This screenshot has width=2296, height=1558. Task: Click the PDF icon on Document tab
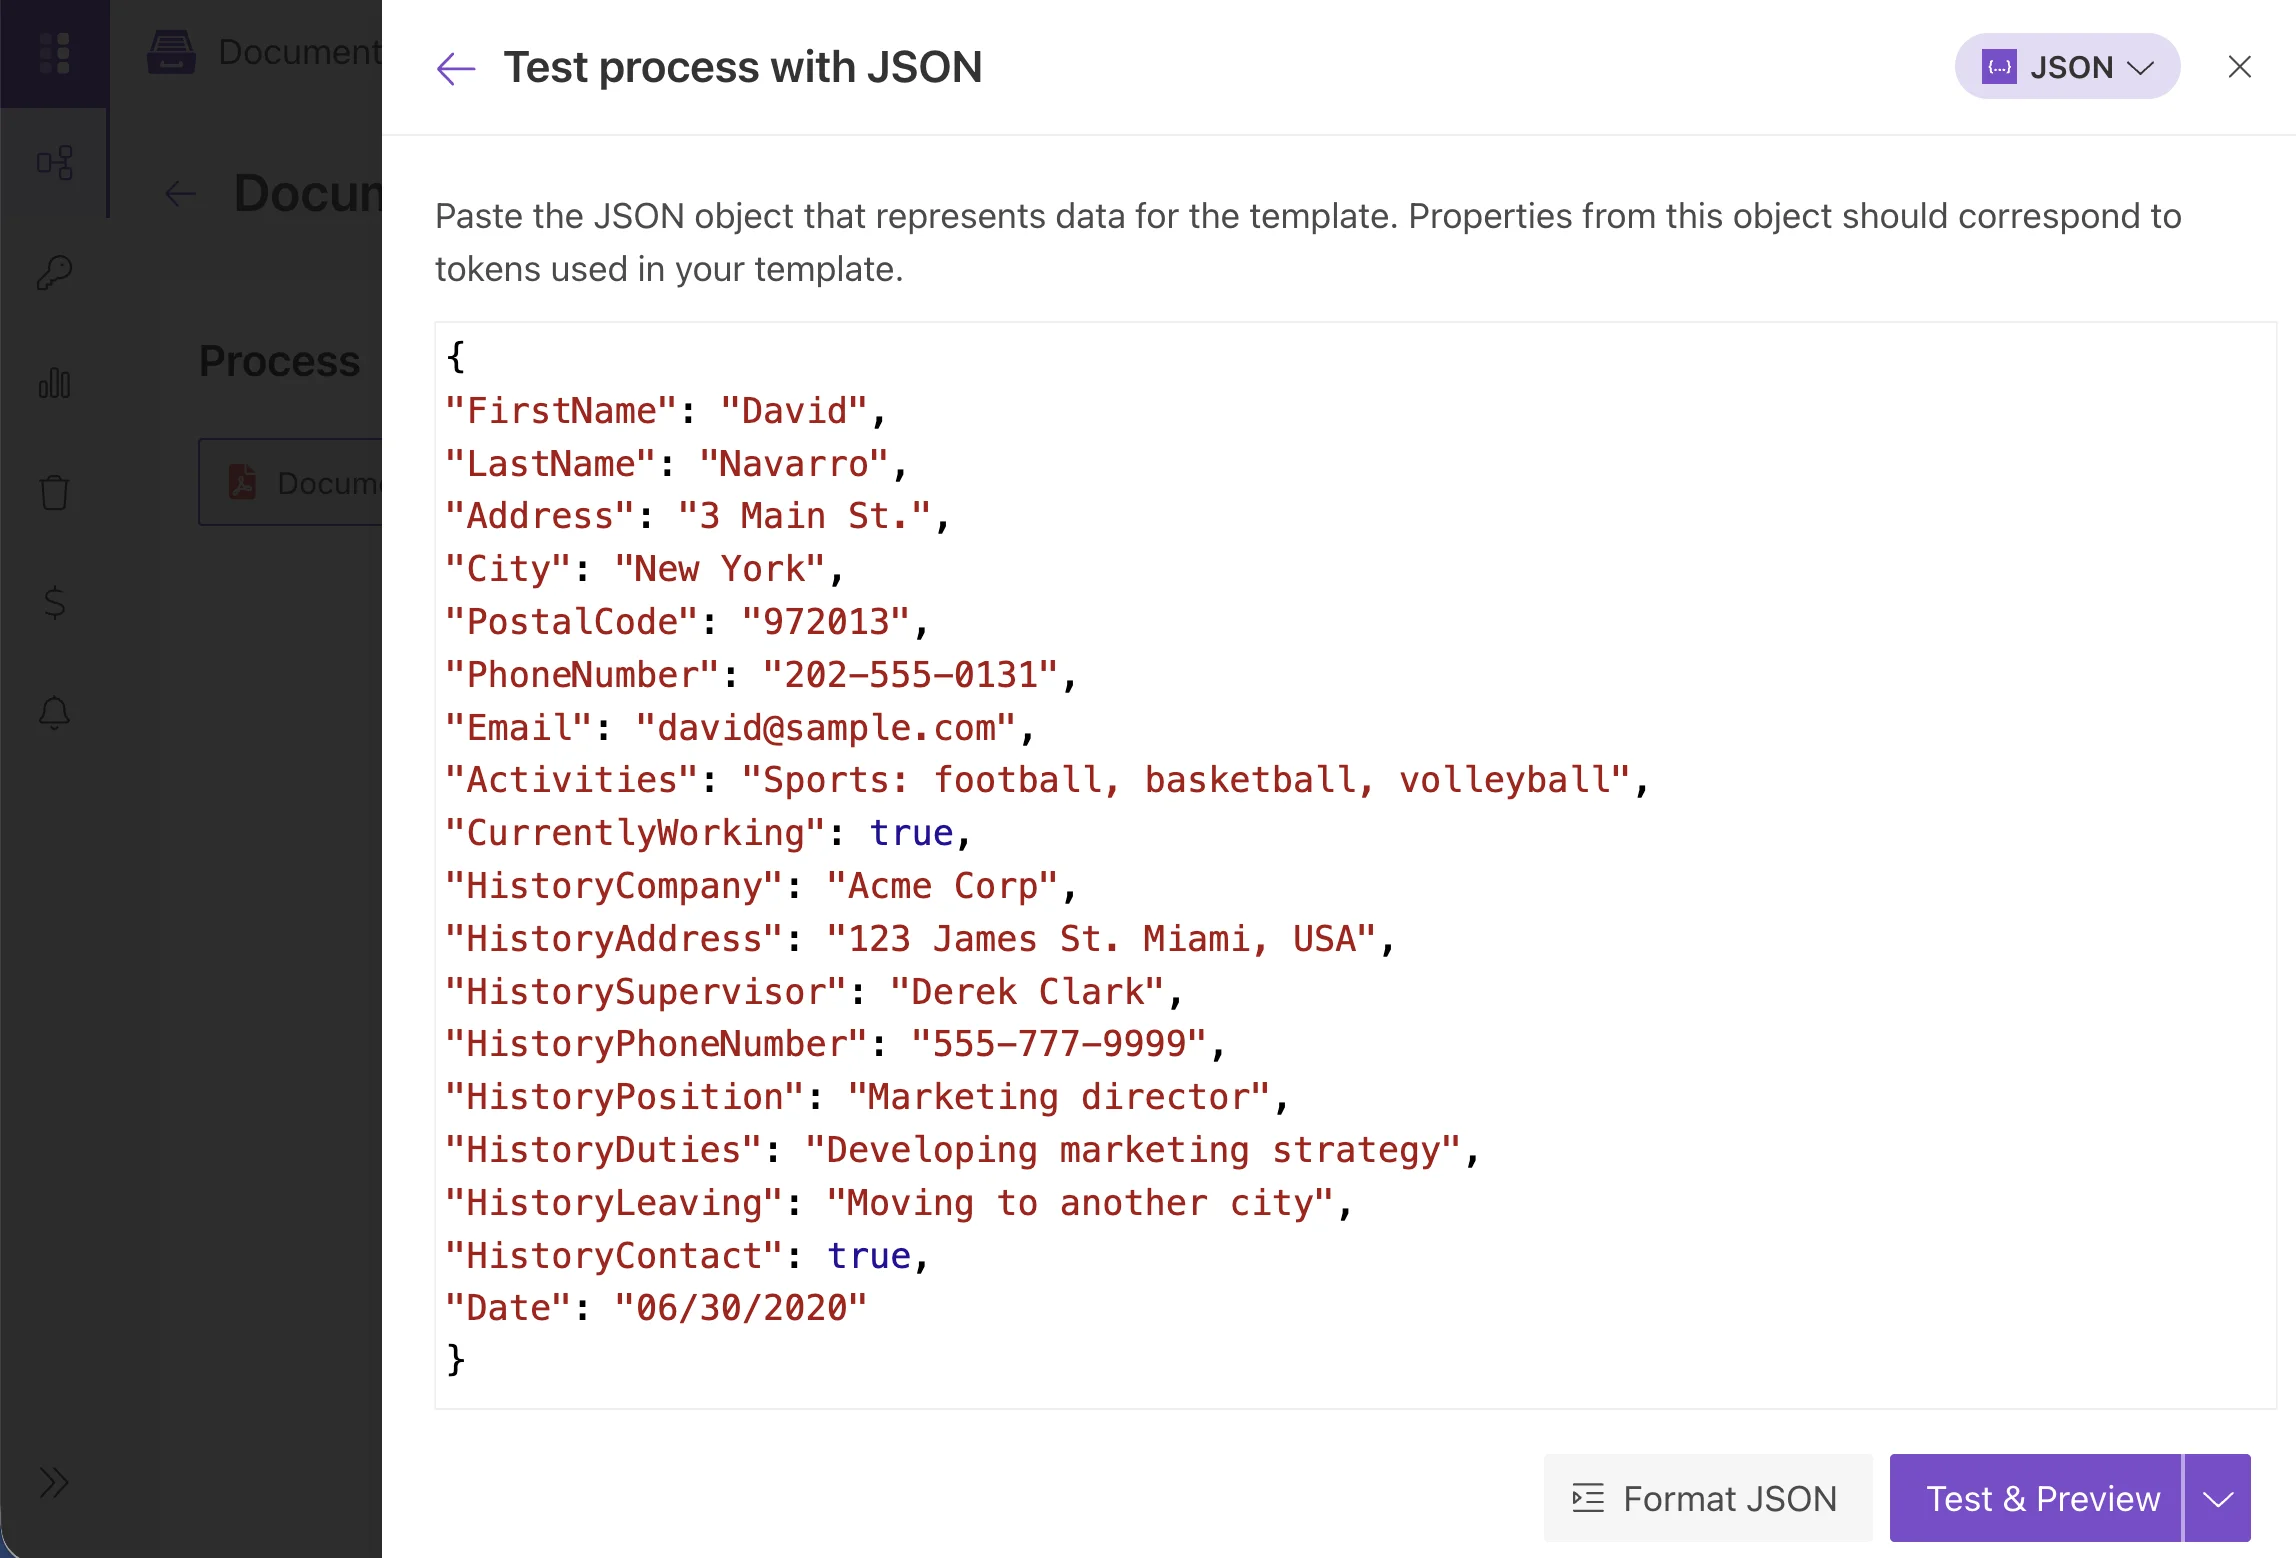pyautogui.click(x=242, y=482)
